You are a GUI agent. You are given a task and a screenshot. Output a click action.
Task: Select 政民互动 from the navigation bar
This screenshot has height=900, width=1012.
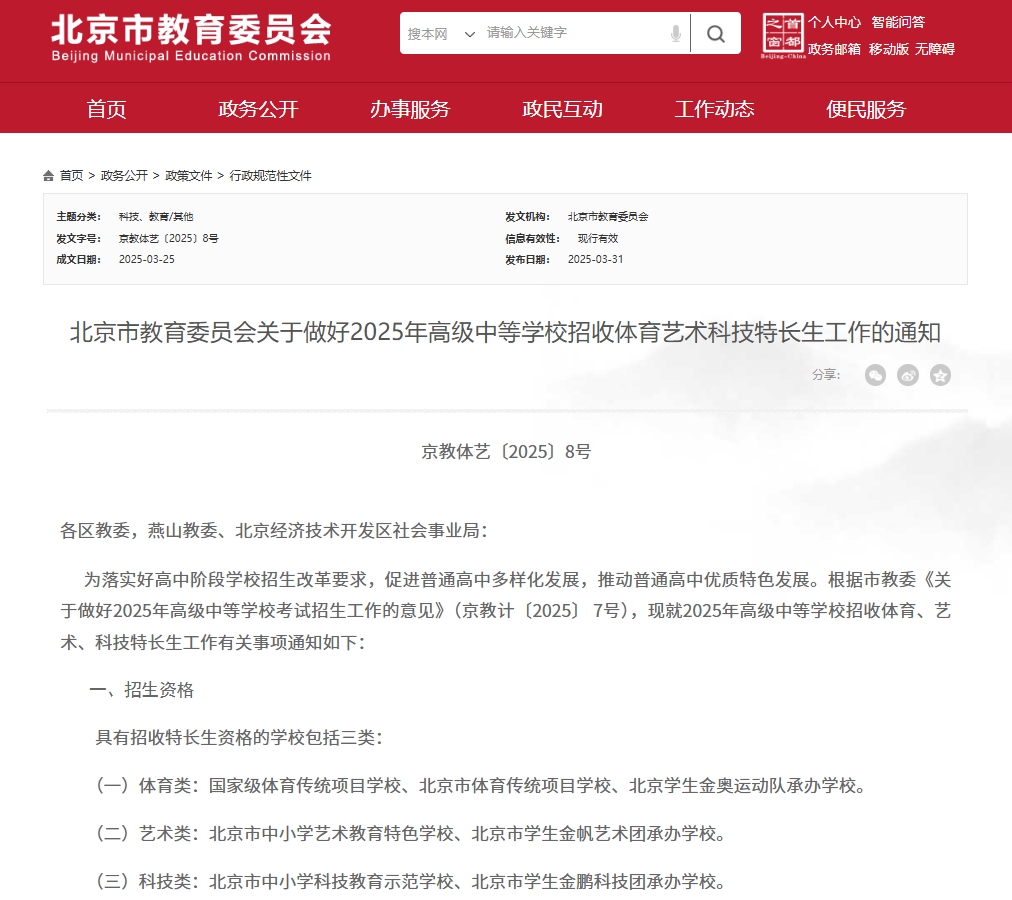coord(562,109)
